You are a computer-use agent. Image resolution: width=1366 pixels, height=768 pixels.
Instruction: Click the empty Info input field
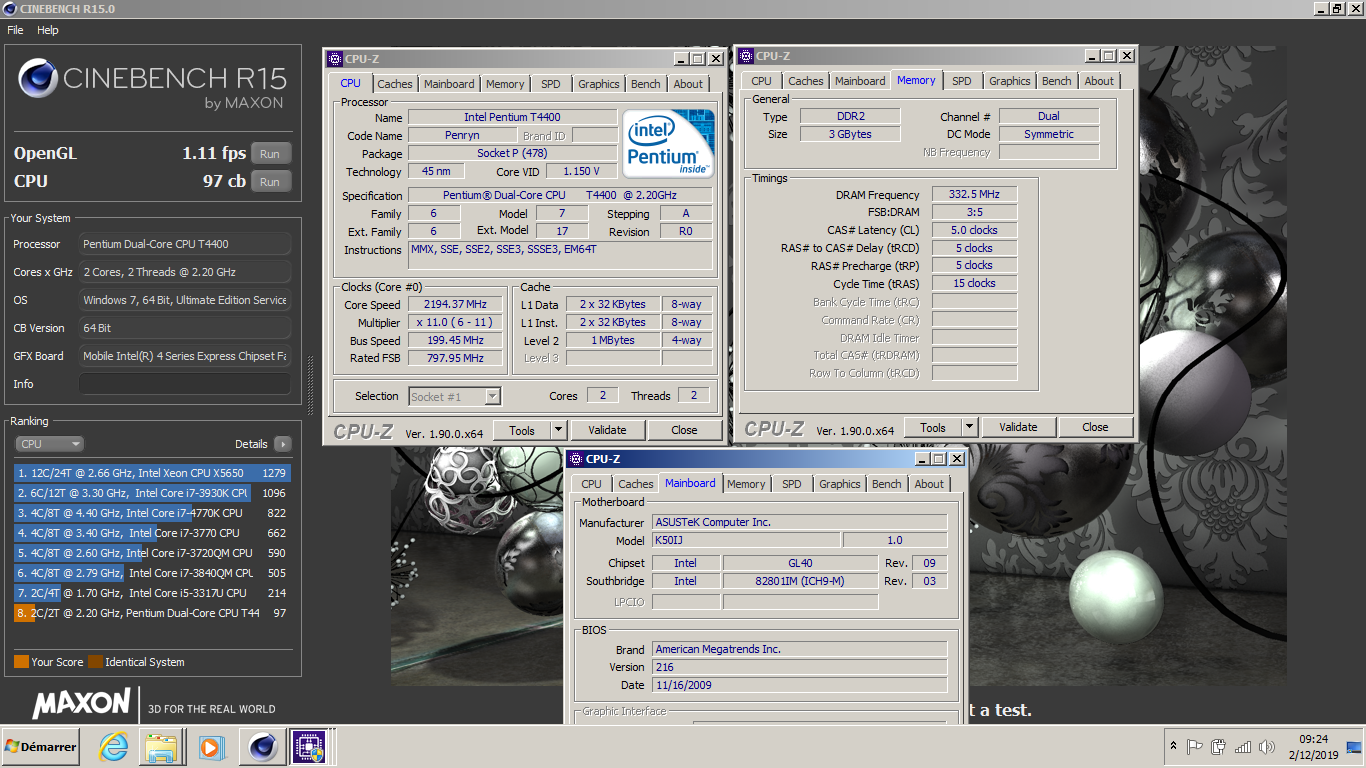(x=185, y=384)
